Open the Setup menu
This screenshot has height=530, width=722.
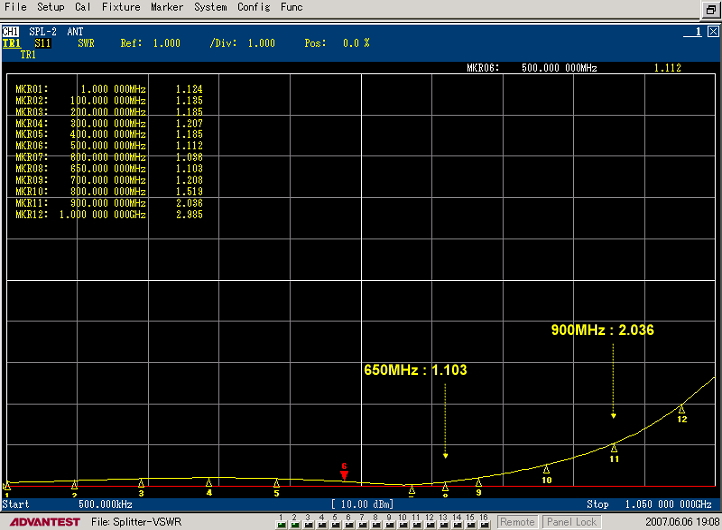click(51, 7)
